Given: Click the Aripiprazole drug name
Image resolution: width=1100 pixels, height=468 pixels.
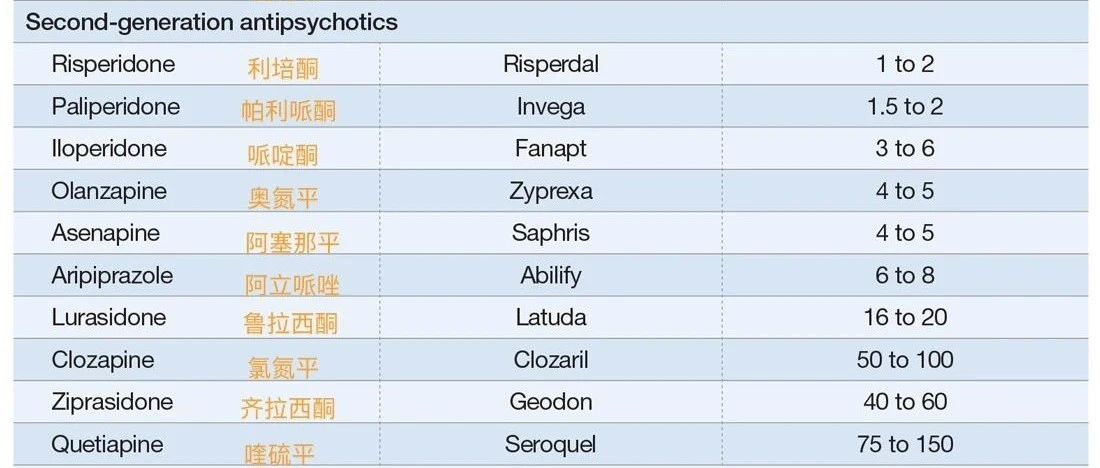Looking at the screenshot, I should point(112,276).
